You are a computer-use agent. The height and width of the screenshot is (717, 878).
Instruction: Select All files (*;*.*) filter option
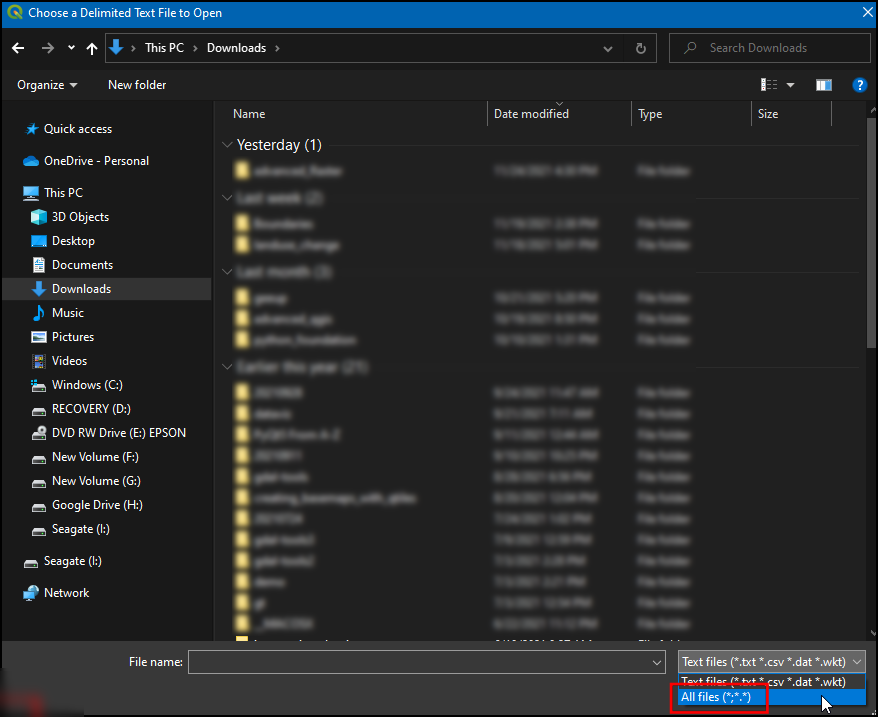[x=716, y=697]
